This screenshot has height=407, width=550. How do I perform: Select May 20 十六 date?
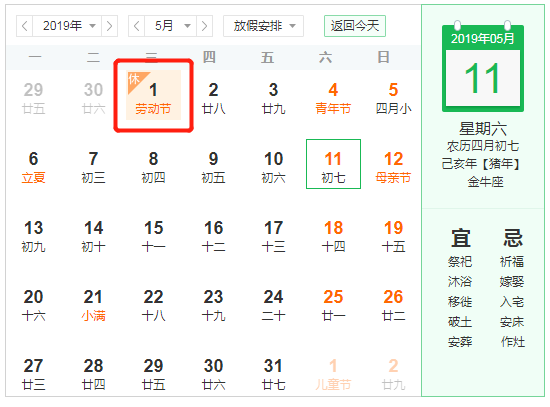coord(33,306)
